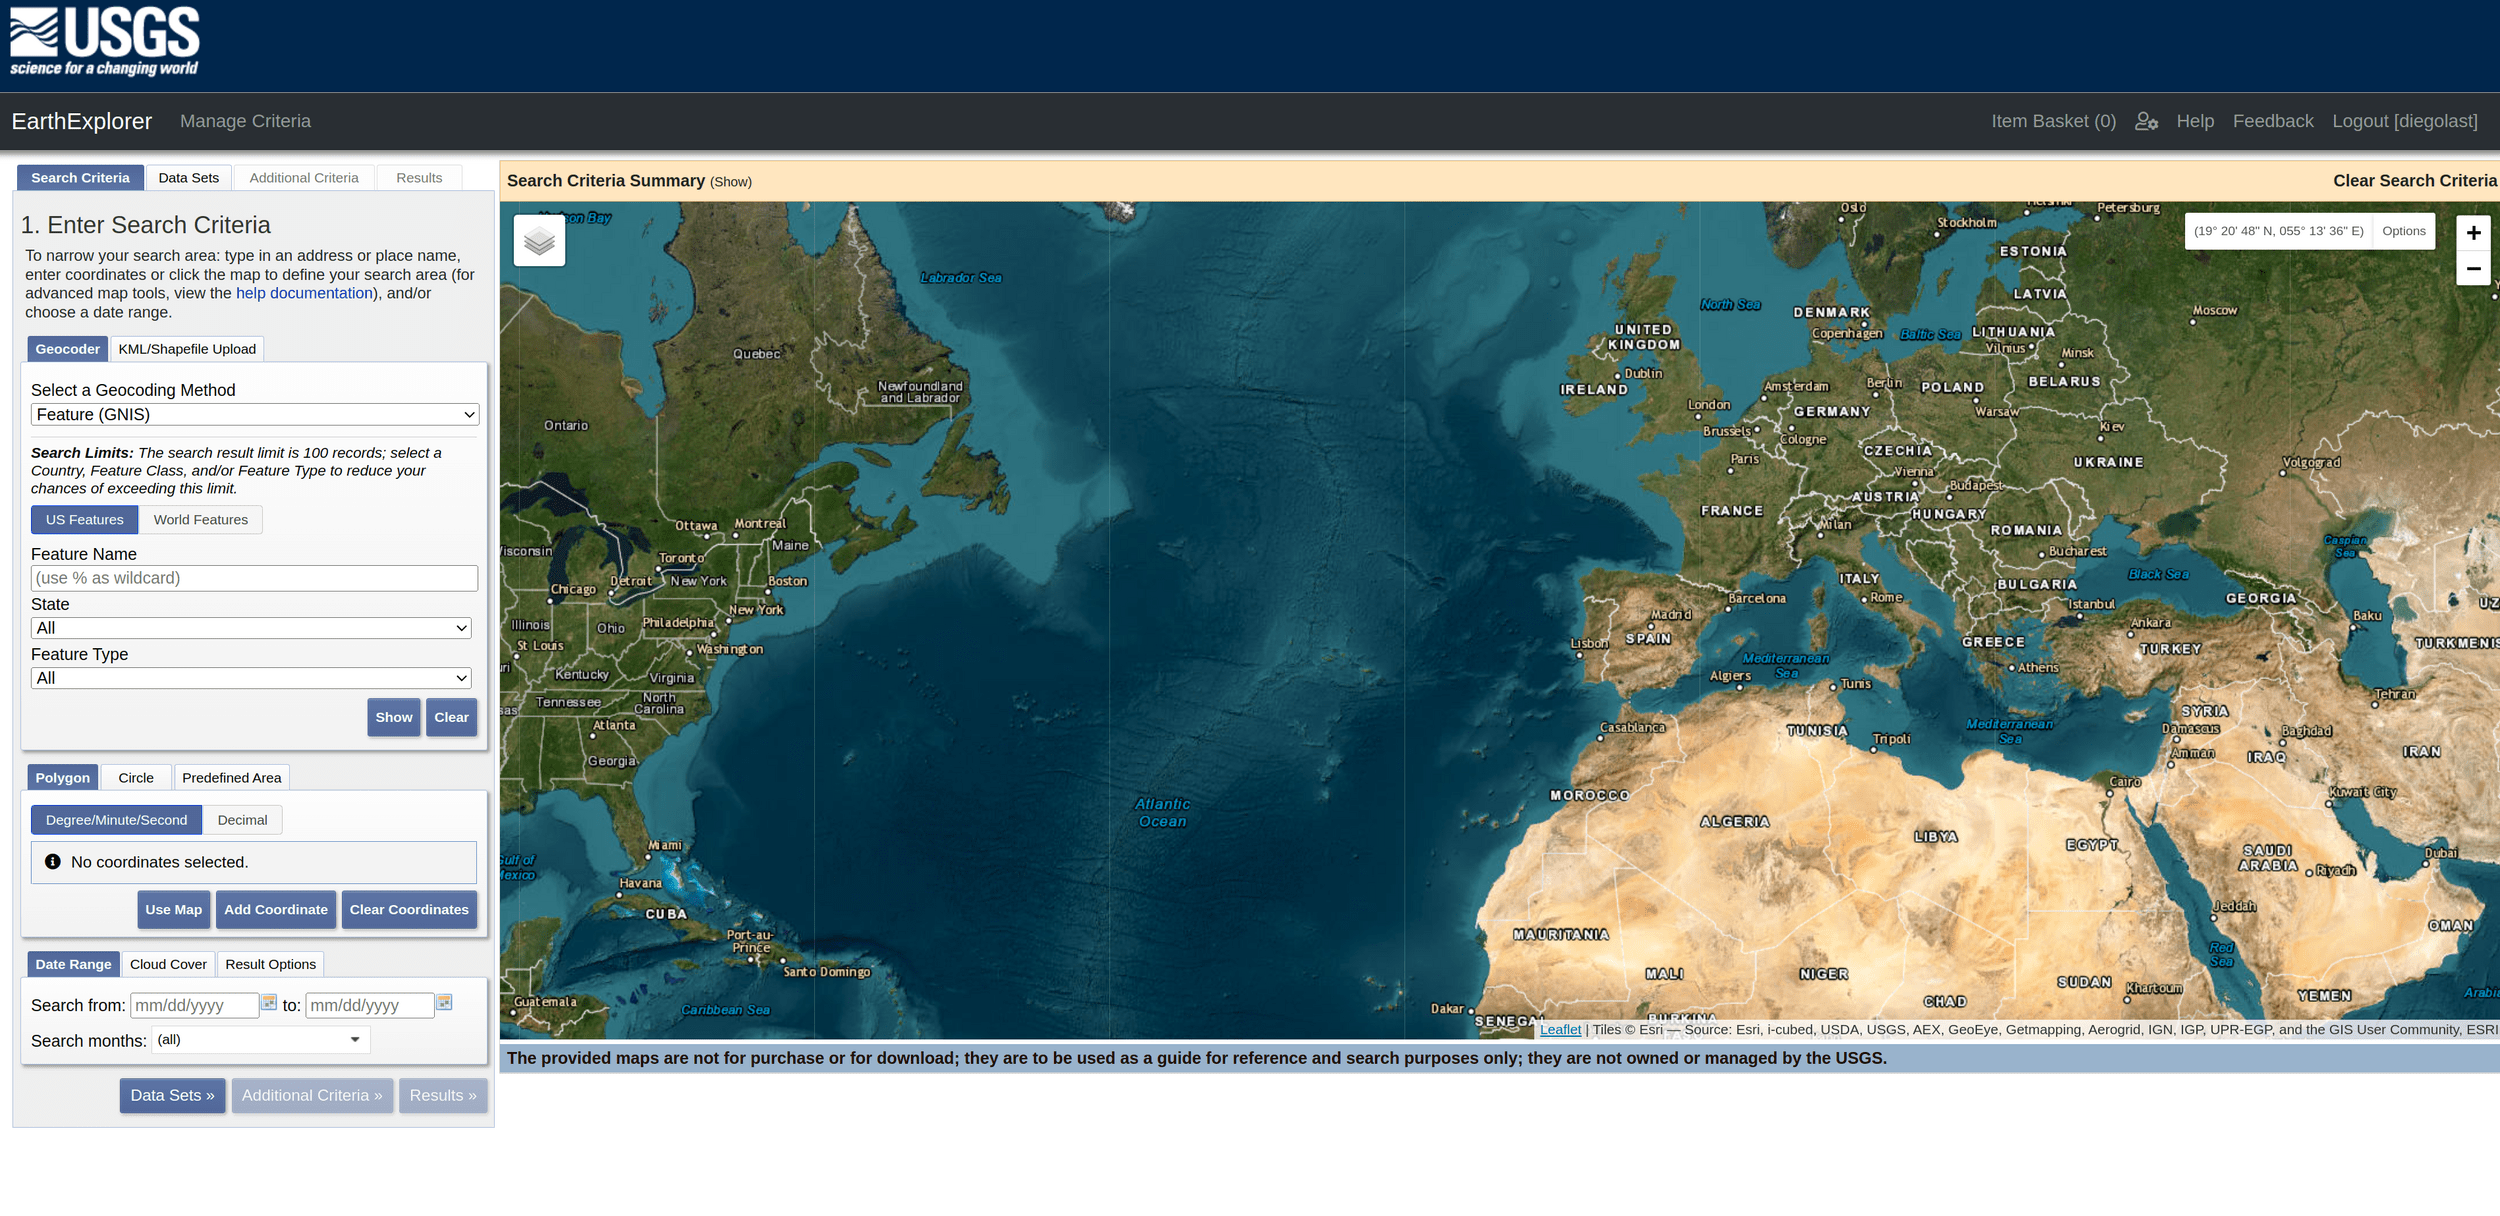
Task: Open the Search from calendar picker icon
Action: tap(269, 1002)
